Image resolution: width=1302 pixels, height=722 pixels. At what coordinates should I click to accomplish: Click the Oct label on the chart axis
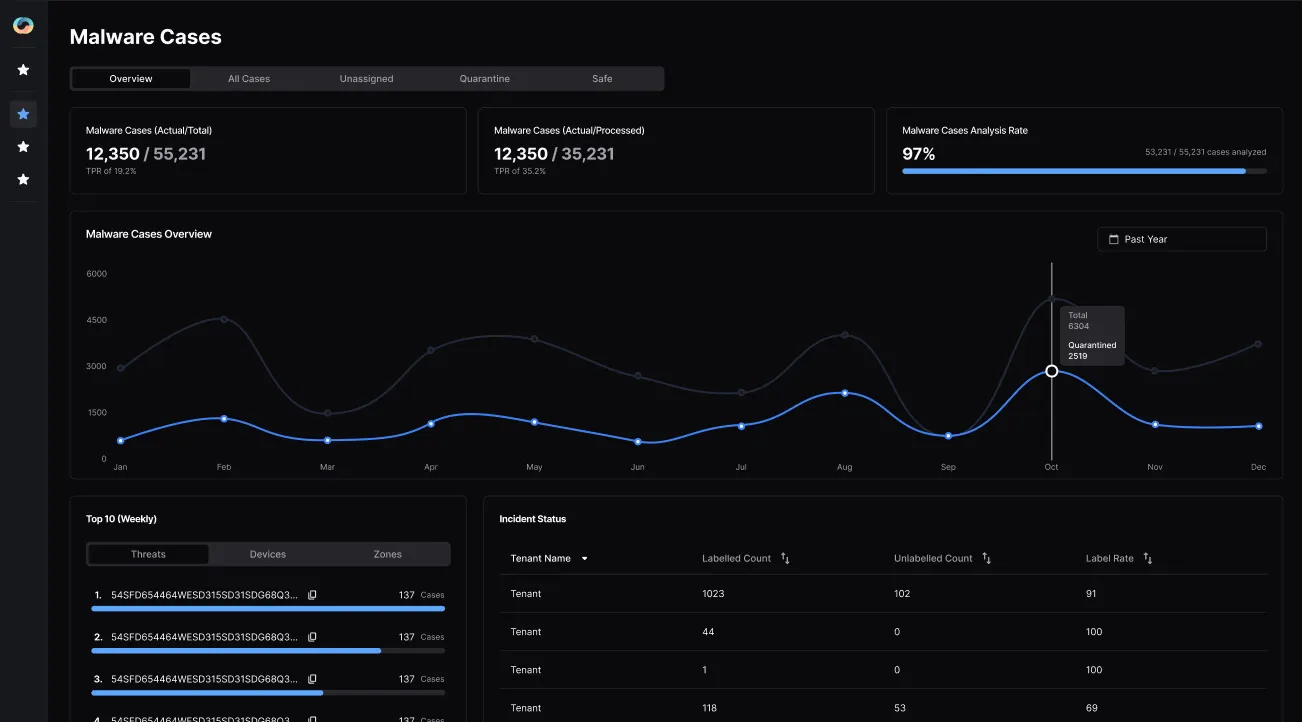point(1051,467)
